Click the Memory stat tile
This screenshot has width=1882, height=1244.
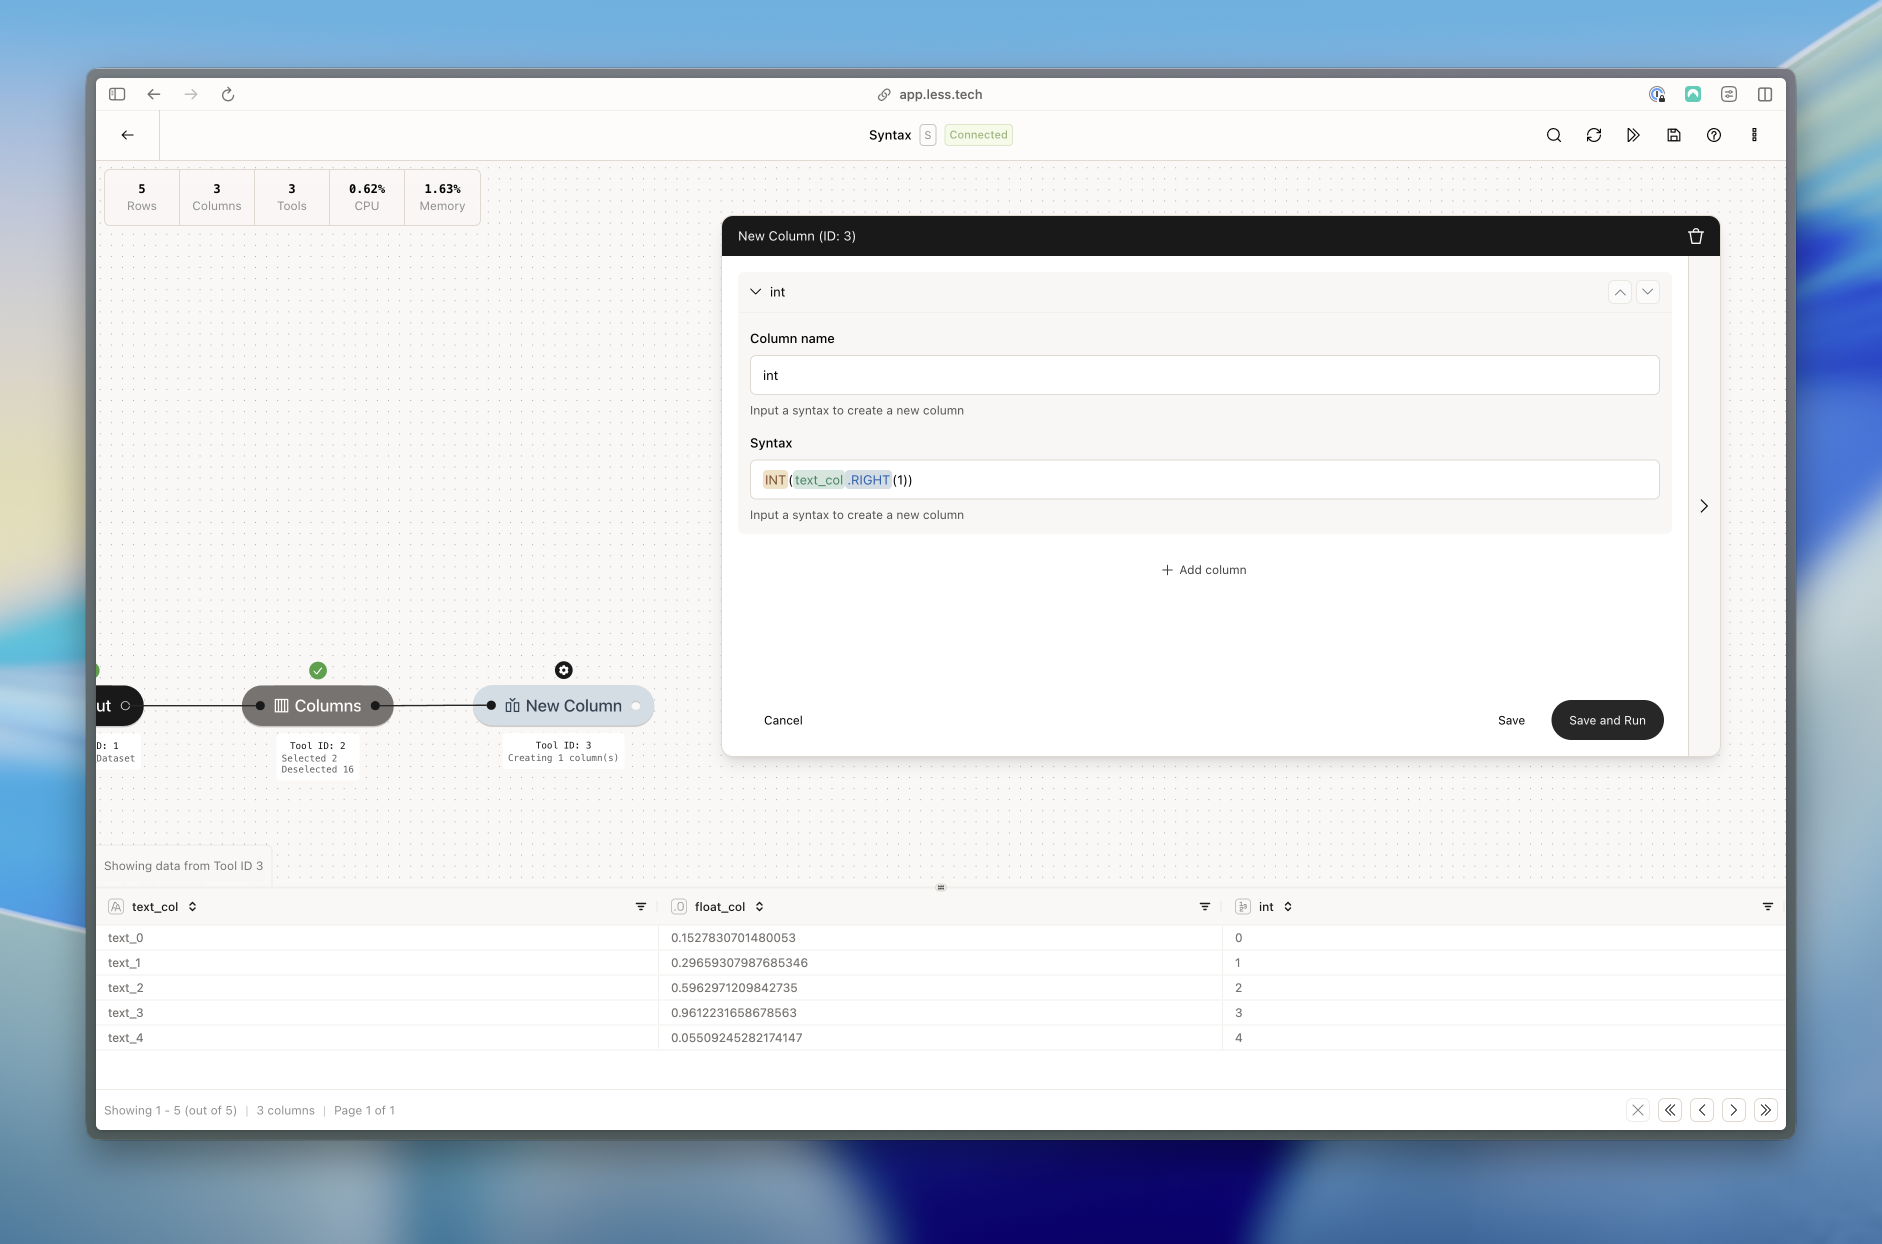pyautogui.click(x=442, y=197)
